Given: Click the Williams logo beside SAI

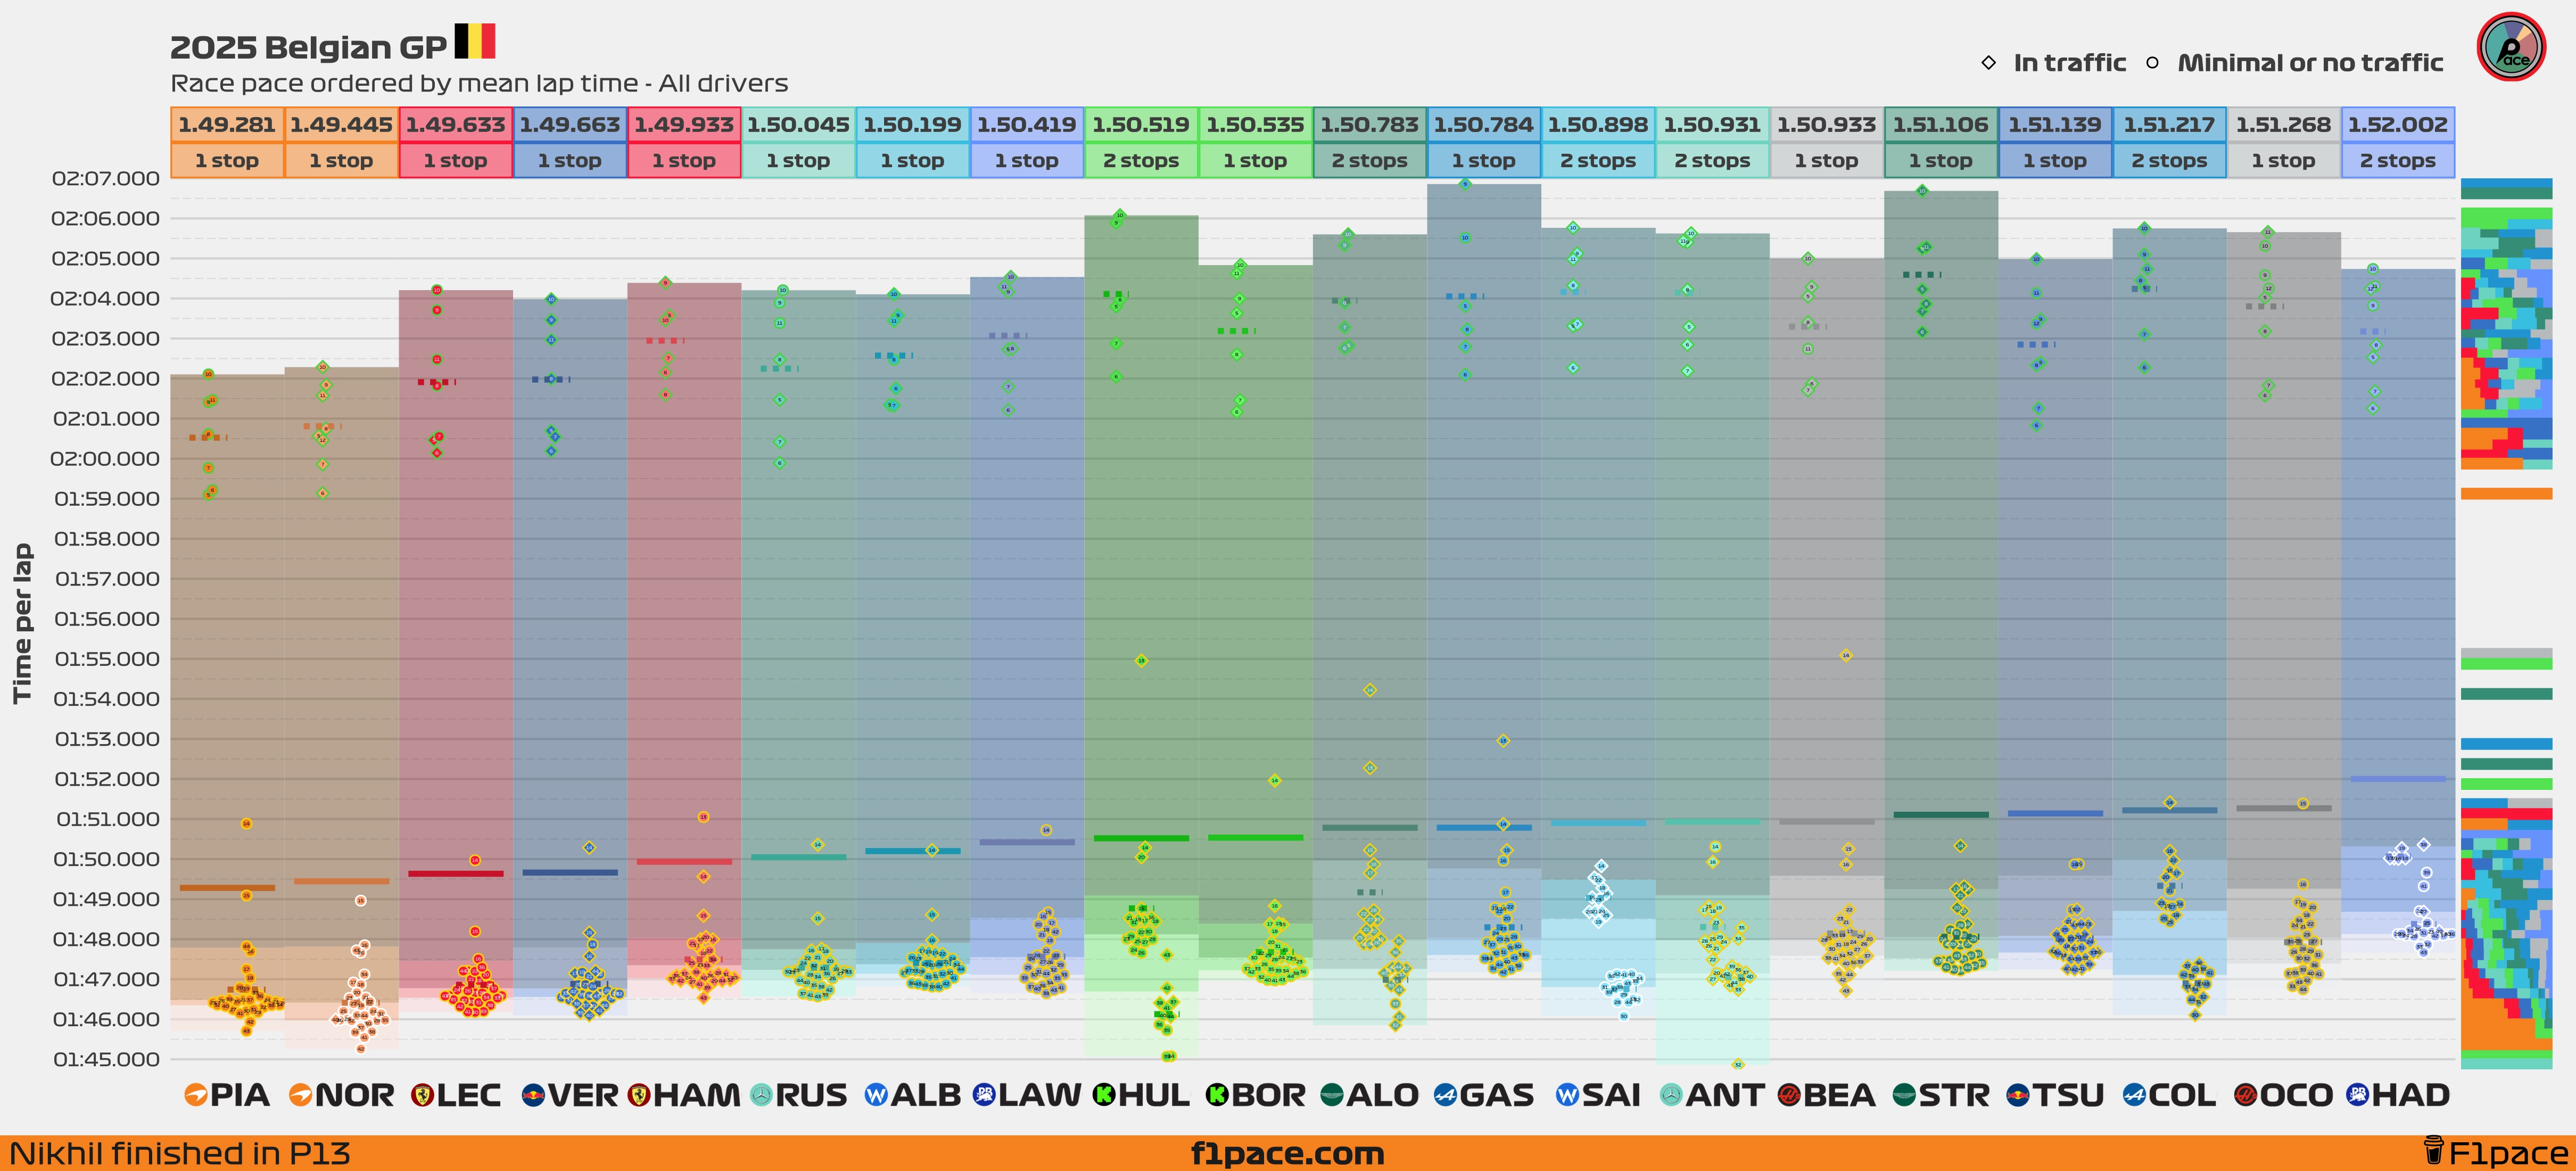Looking at the screenshot, I should point(1568,1095).
